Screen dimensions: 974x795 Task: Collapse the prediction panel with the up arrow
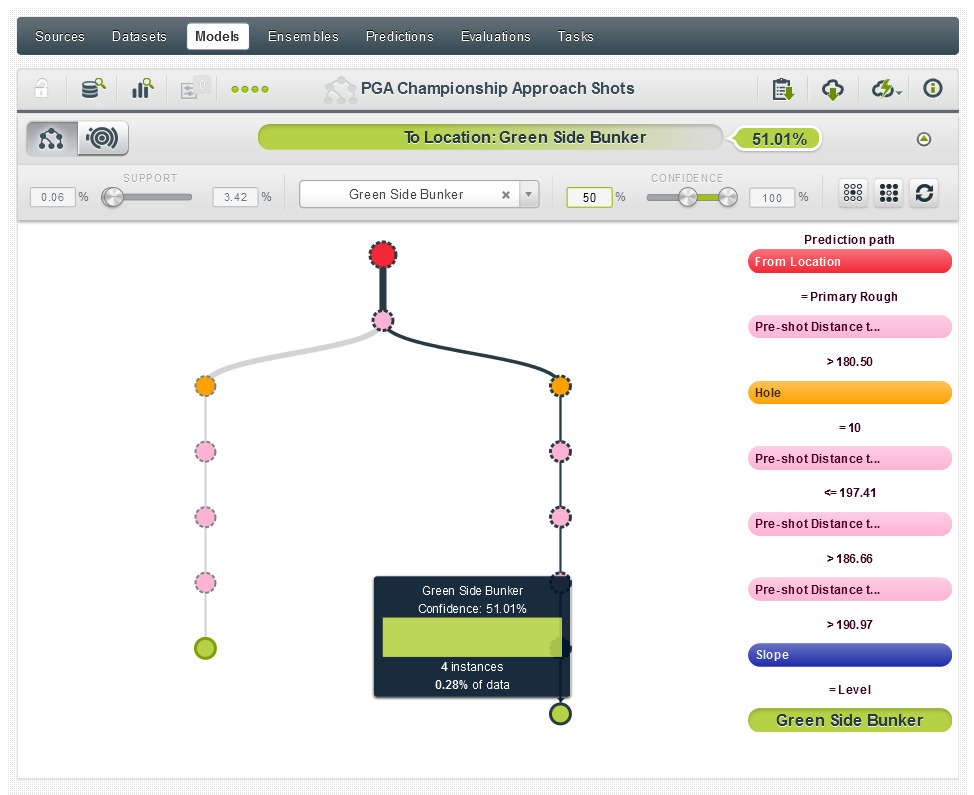[x=924, y=139]
